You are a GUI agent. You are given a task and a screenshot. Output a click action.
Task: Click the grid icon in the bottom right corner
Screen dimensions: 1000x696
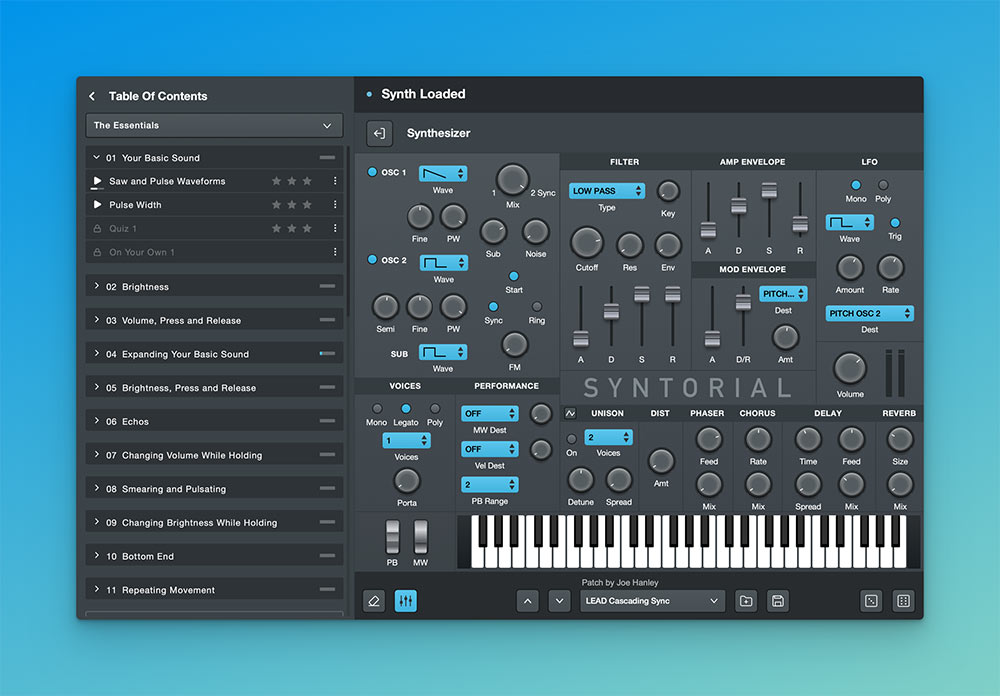pos(903,600)
